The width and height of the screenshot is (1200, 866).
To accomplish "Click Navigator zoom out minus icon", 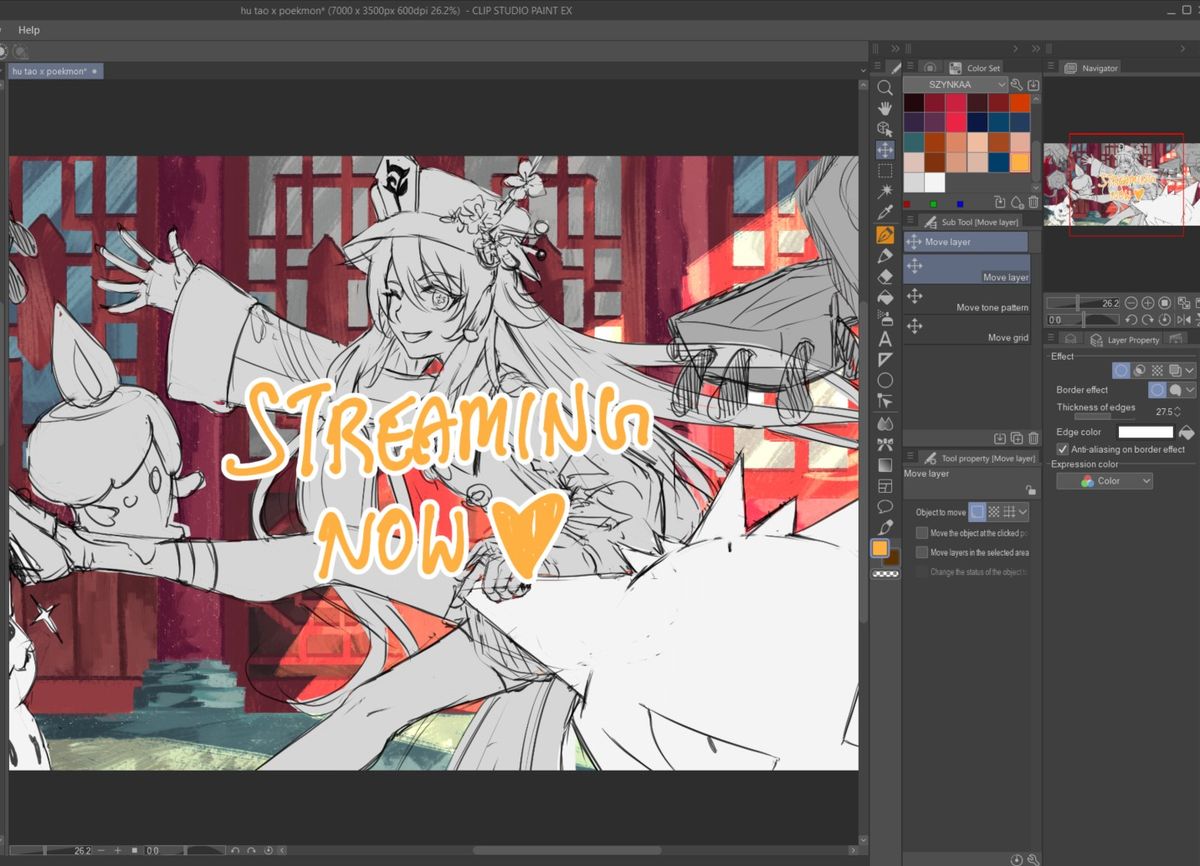I will pos(1131,303).
